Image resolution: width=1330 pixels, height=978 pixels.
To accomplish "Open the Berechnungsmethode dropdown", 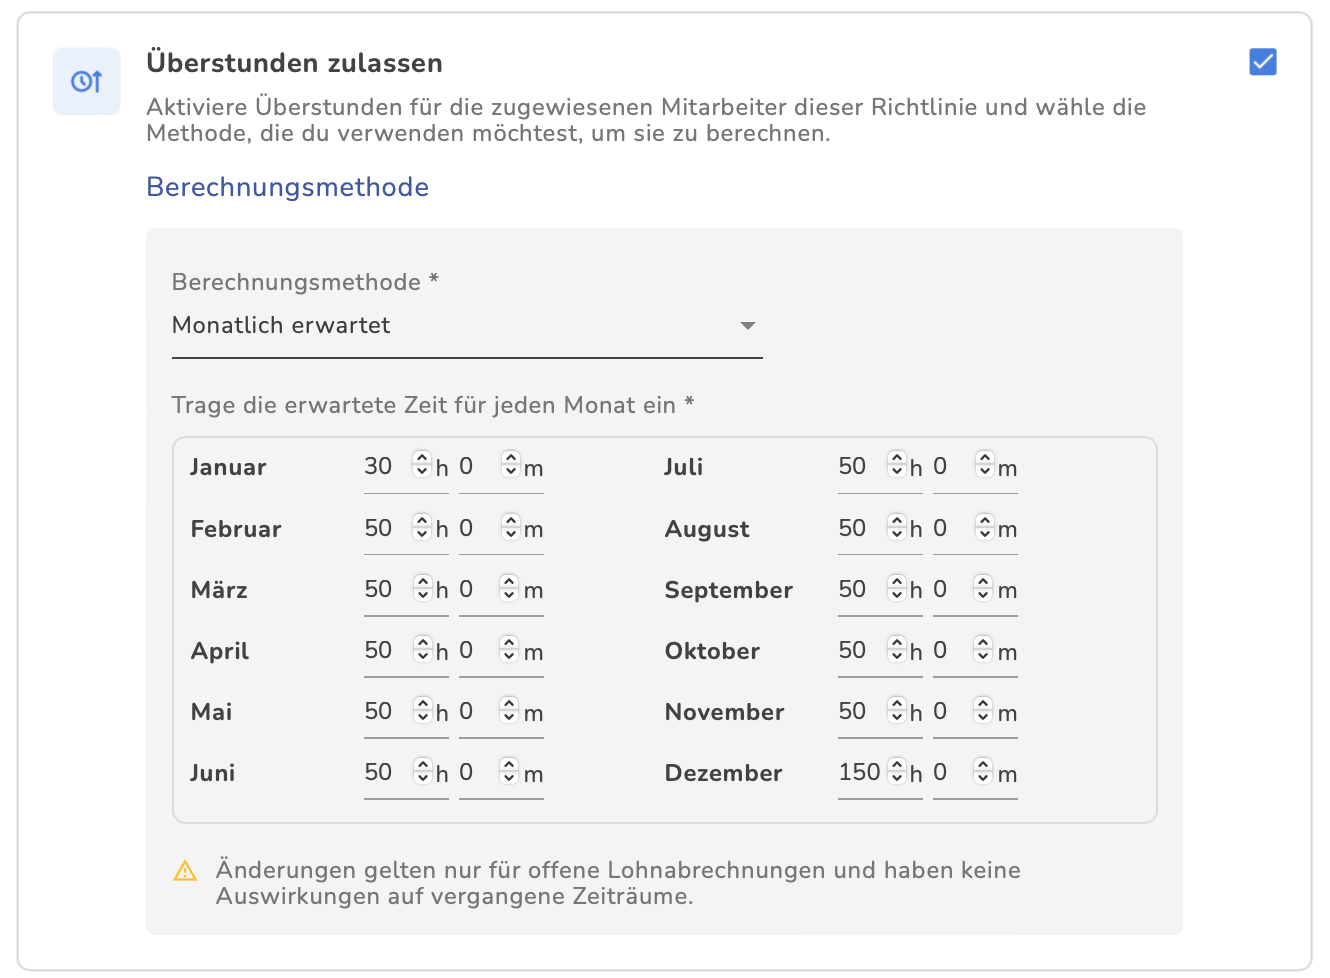I will coord(467,326).
